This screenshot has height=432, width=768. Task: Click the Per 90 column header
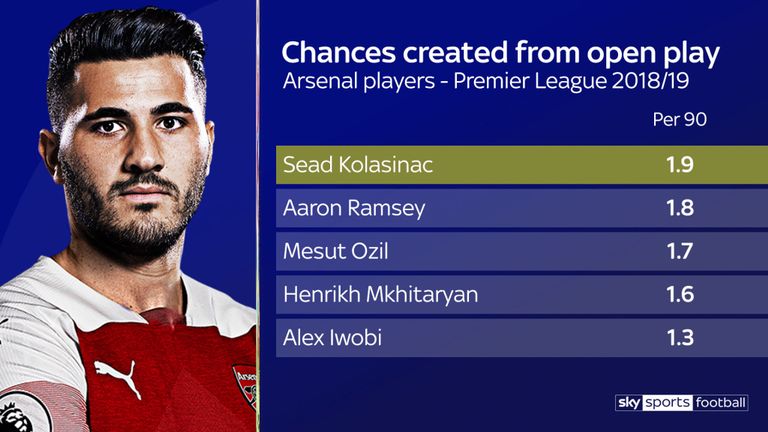coord(679,120)
